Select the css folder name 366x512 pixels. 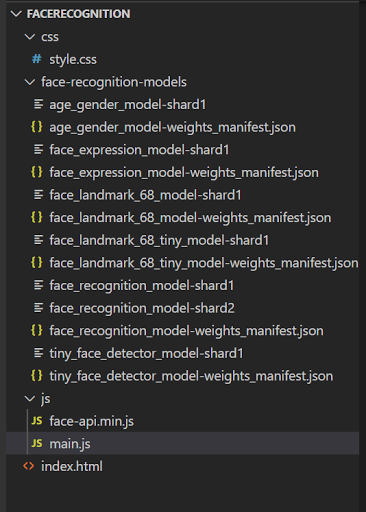50,37
